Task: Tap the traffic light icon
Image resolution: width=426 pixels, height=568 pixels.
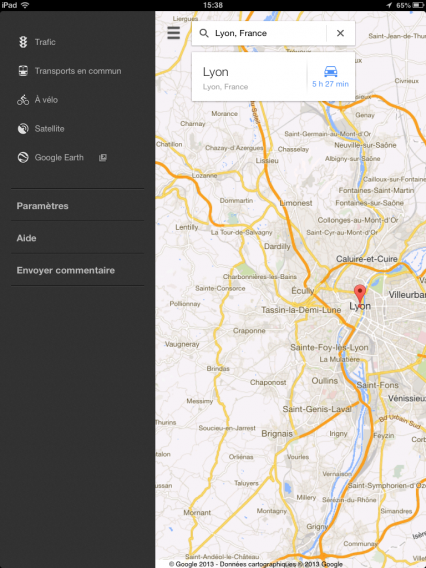Action: tap(23, 42)
